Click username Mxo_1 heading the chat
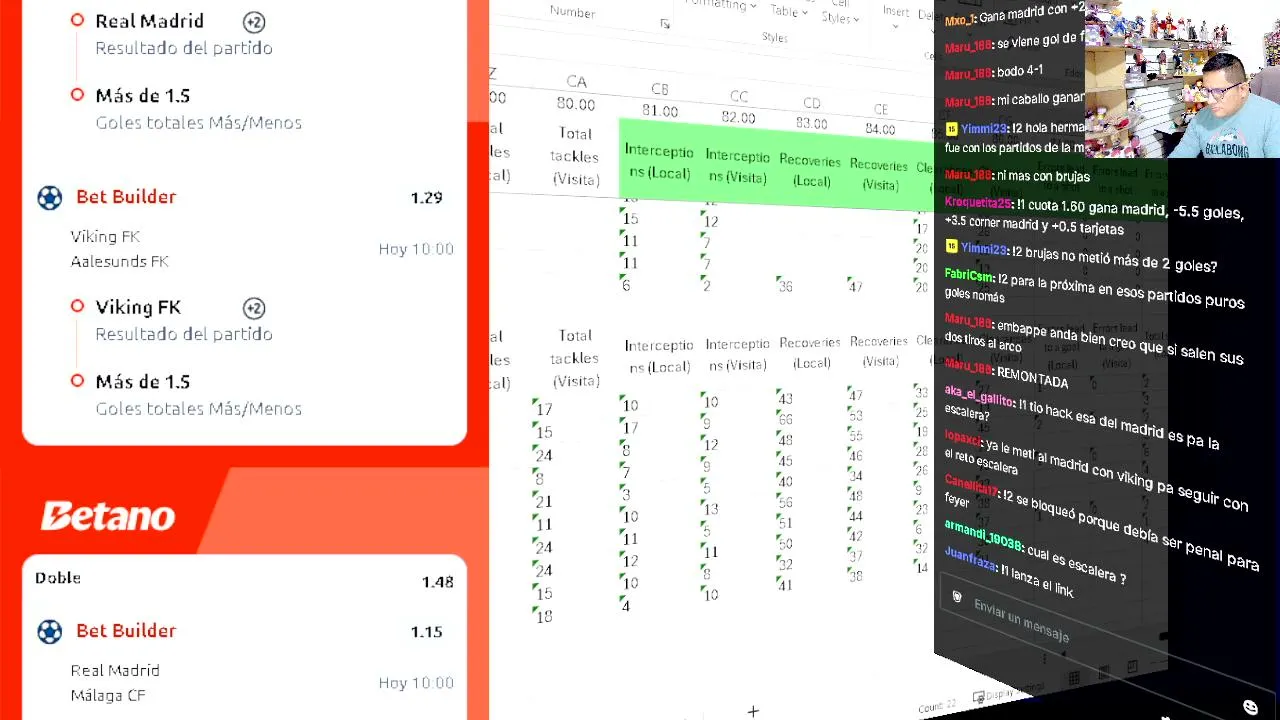Viewport: 1280px width, 720px height. (x=958, y=20)
